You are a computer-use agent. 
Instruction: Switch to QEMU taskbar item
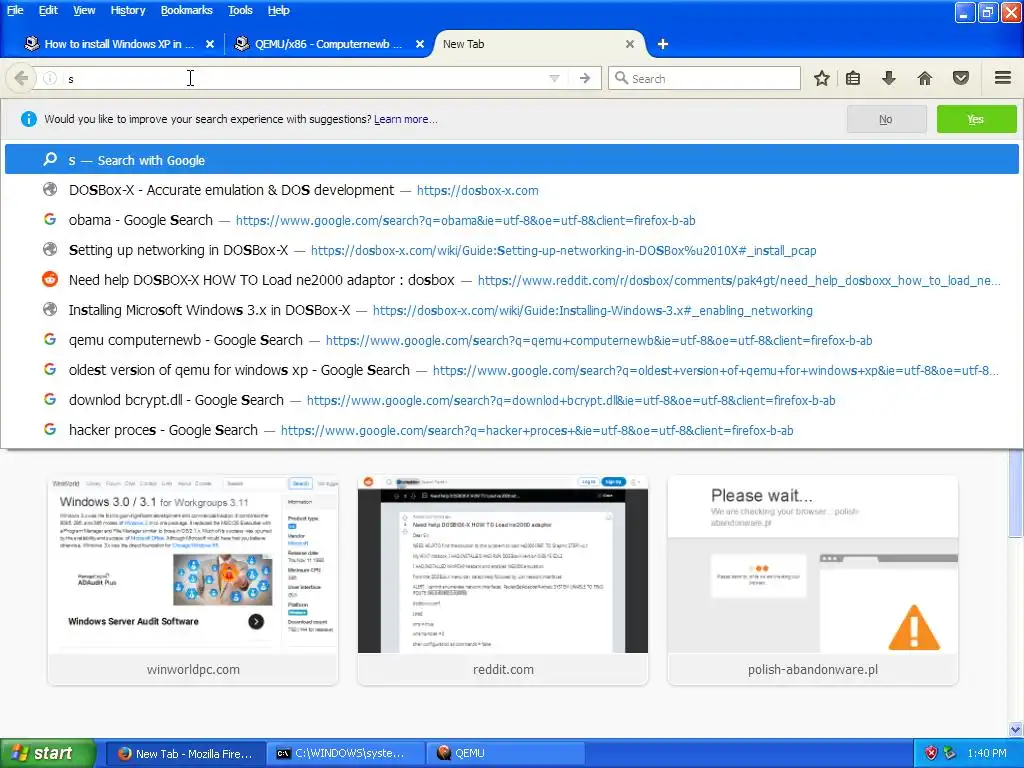tap(506, 754)
